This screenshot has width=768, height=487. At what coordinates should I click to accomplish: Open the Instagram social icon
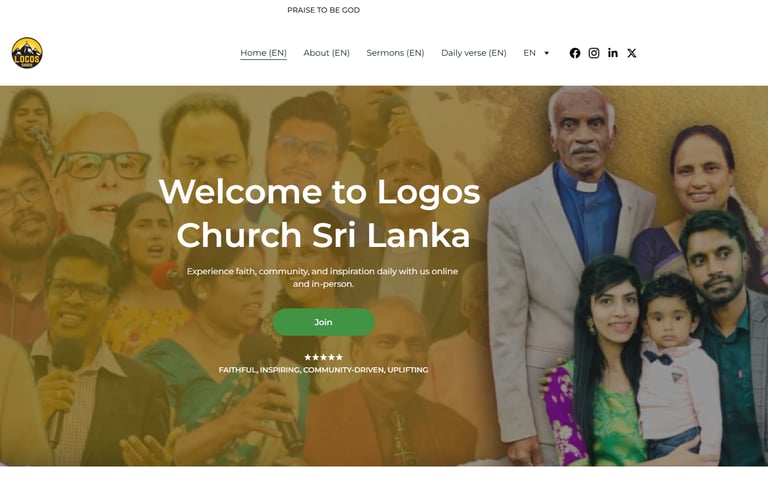pyautogui.click(x=594, y=53)
